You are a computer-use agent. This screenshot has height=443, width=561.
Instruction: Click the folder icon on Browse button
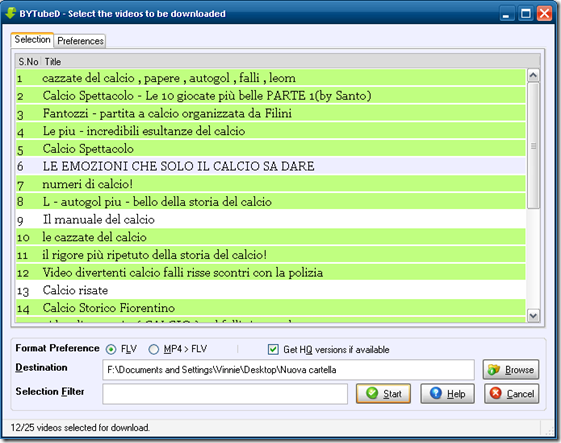tap(494, 369)
